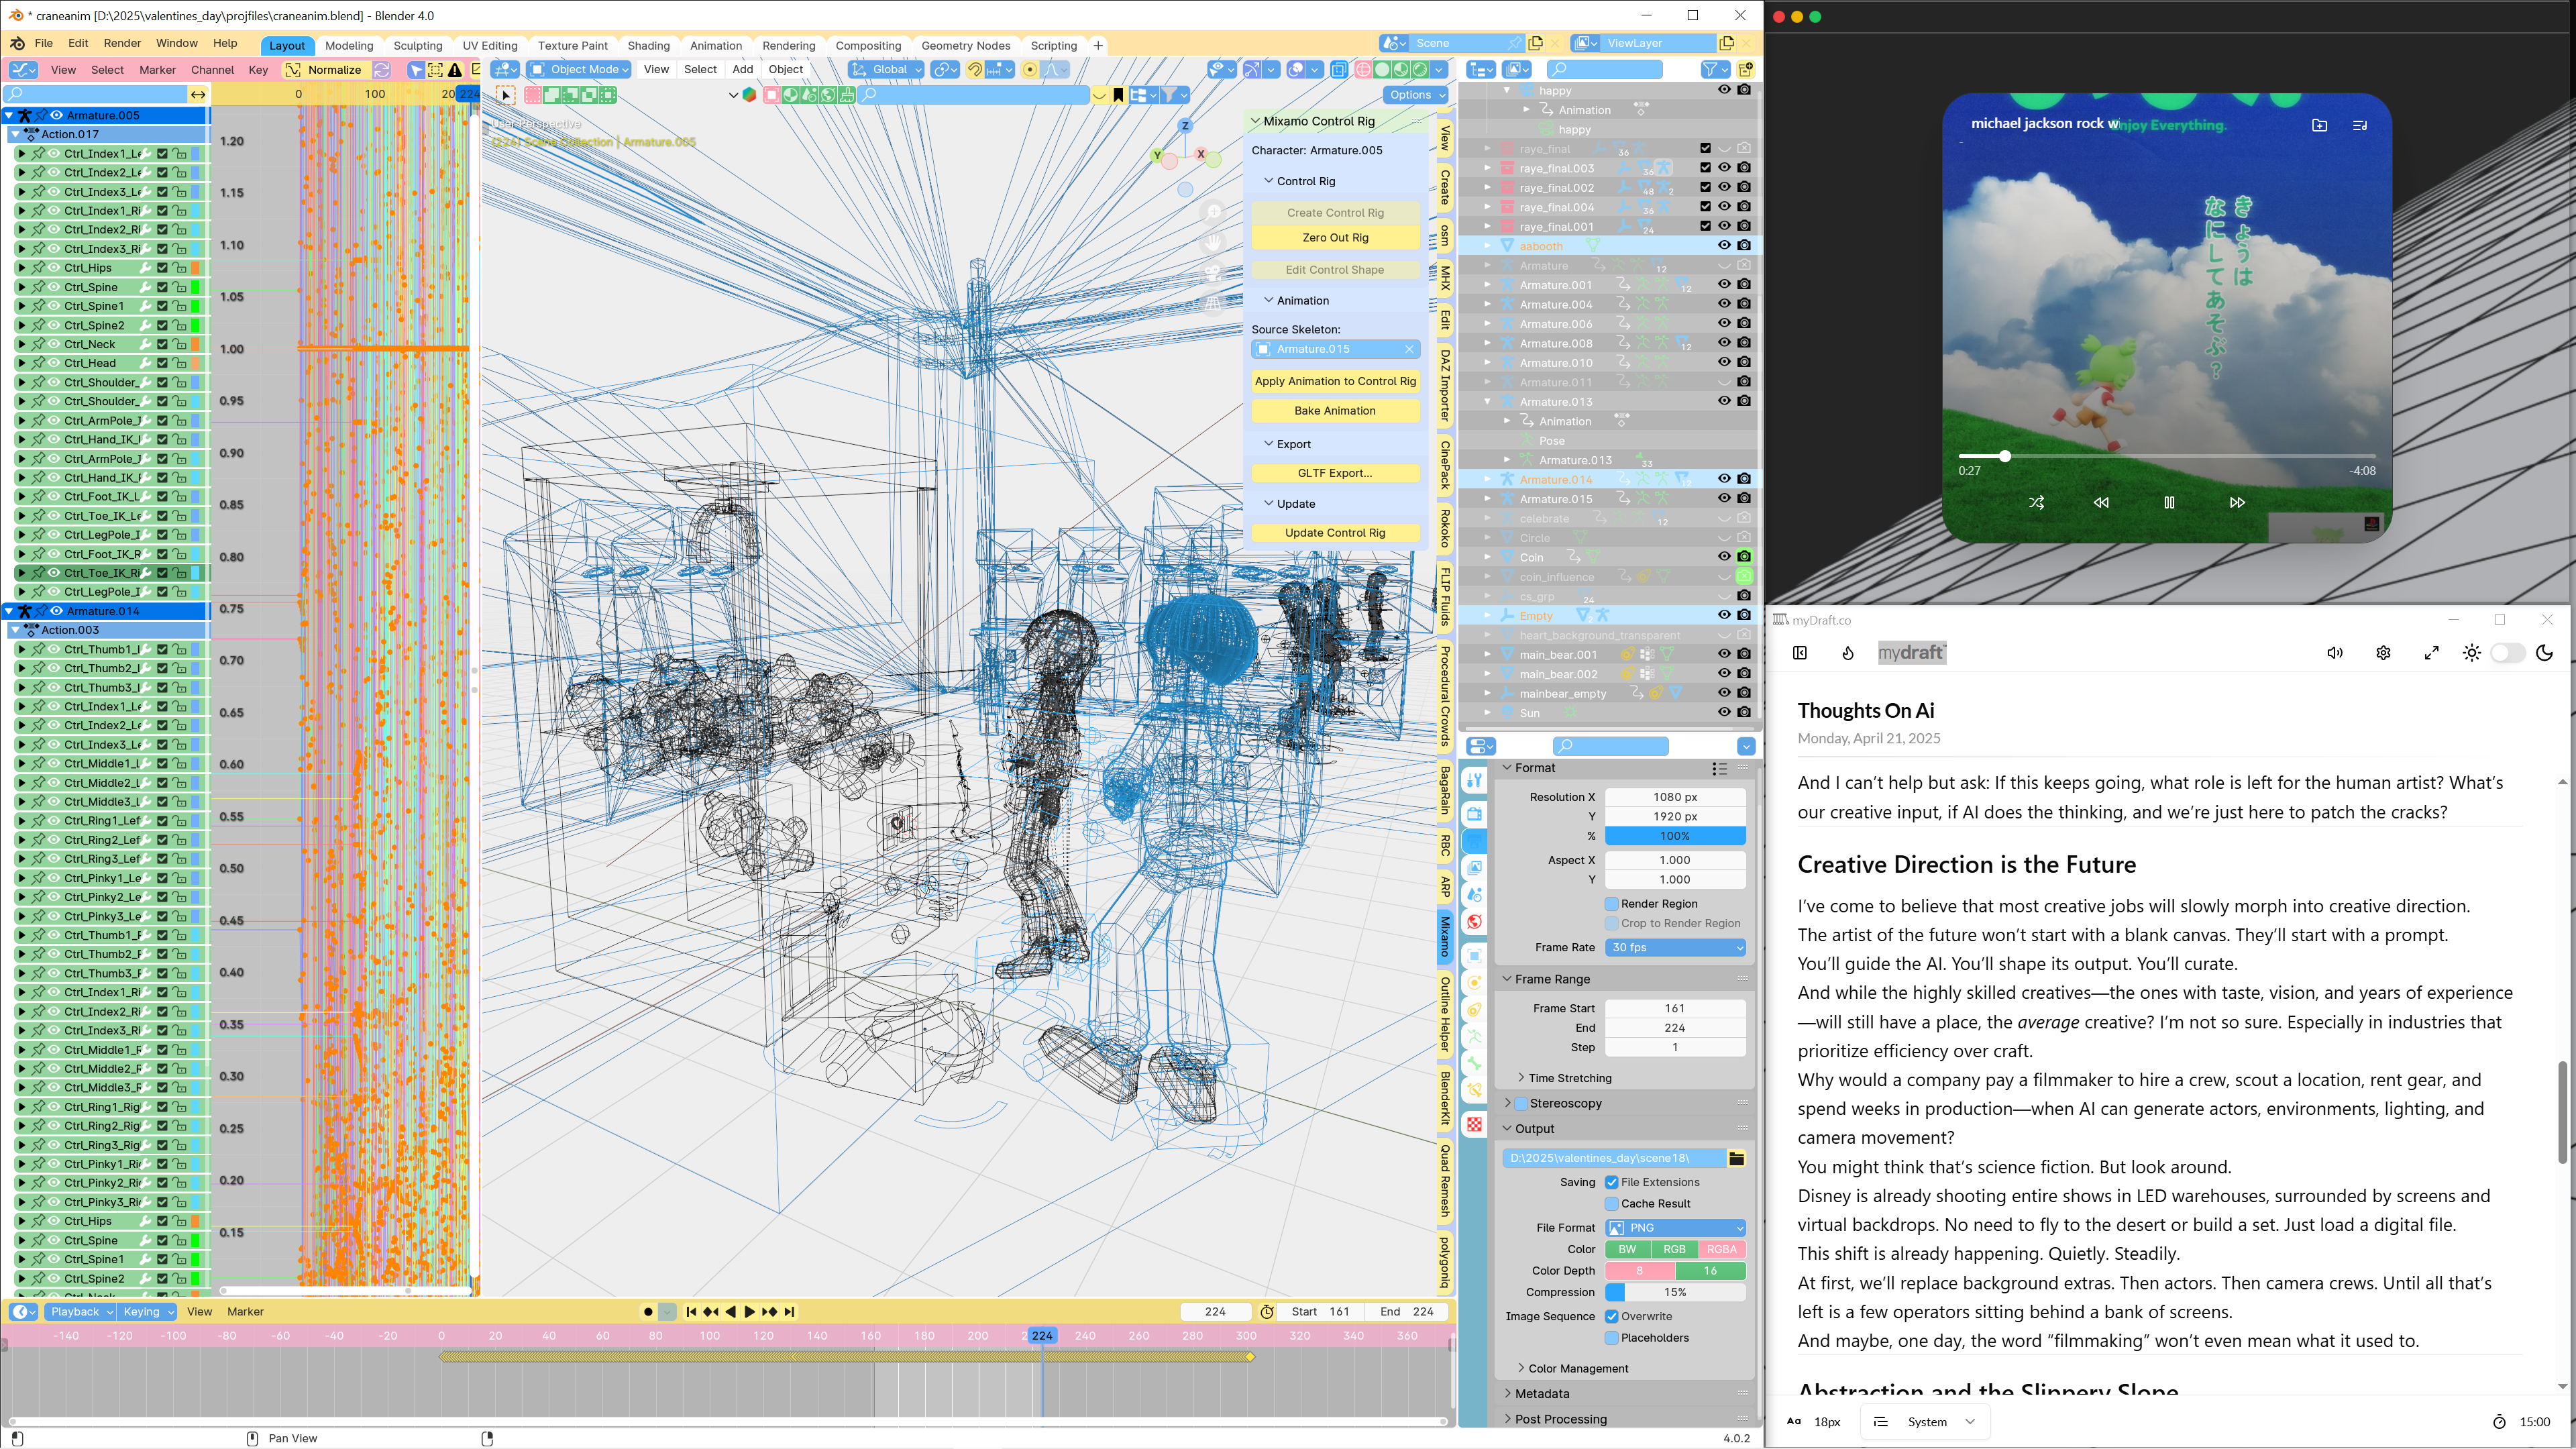
Task: Jump to timeline start frame button
Action: coord(691,1311)
